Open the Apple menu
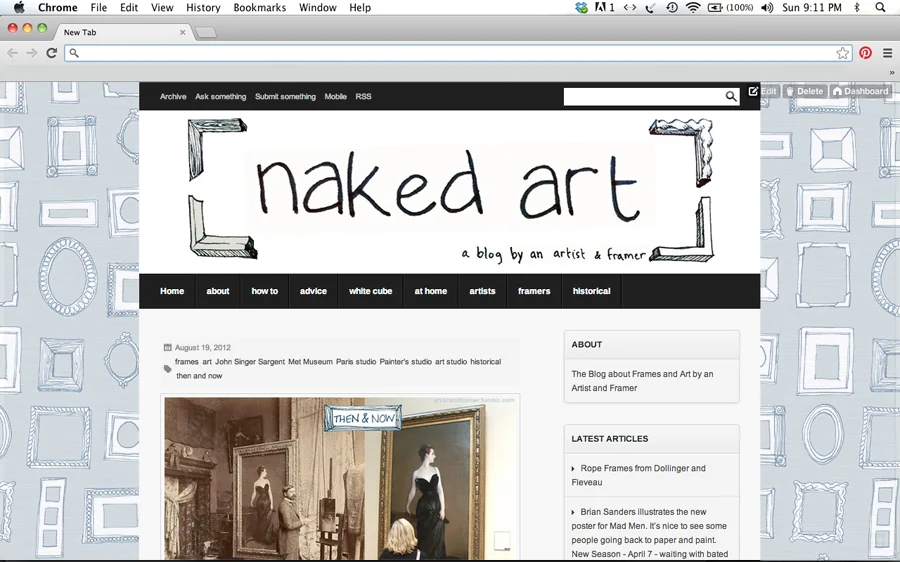This screenshot has width=900, height=562. tap(19, 7)
